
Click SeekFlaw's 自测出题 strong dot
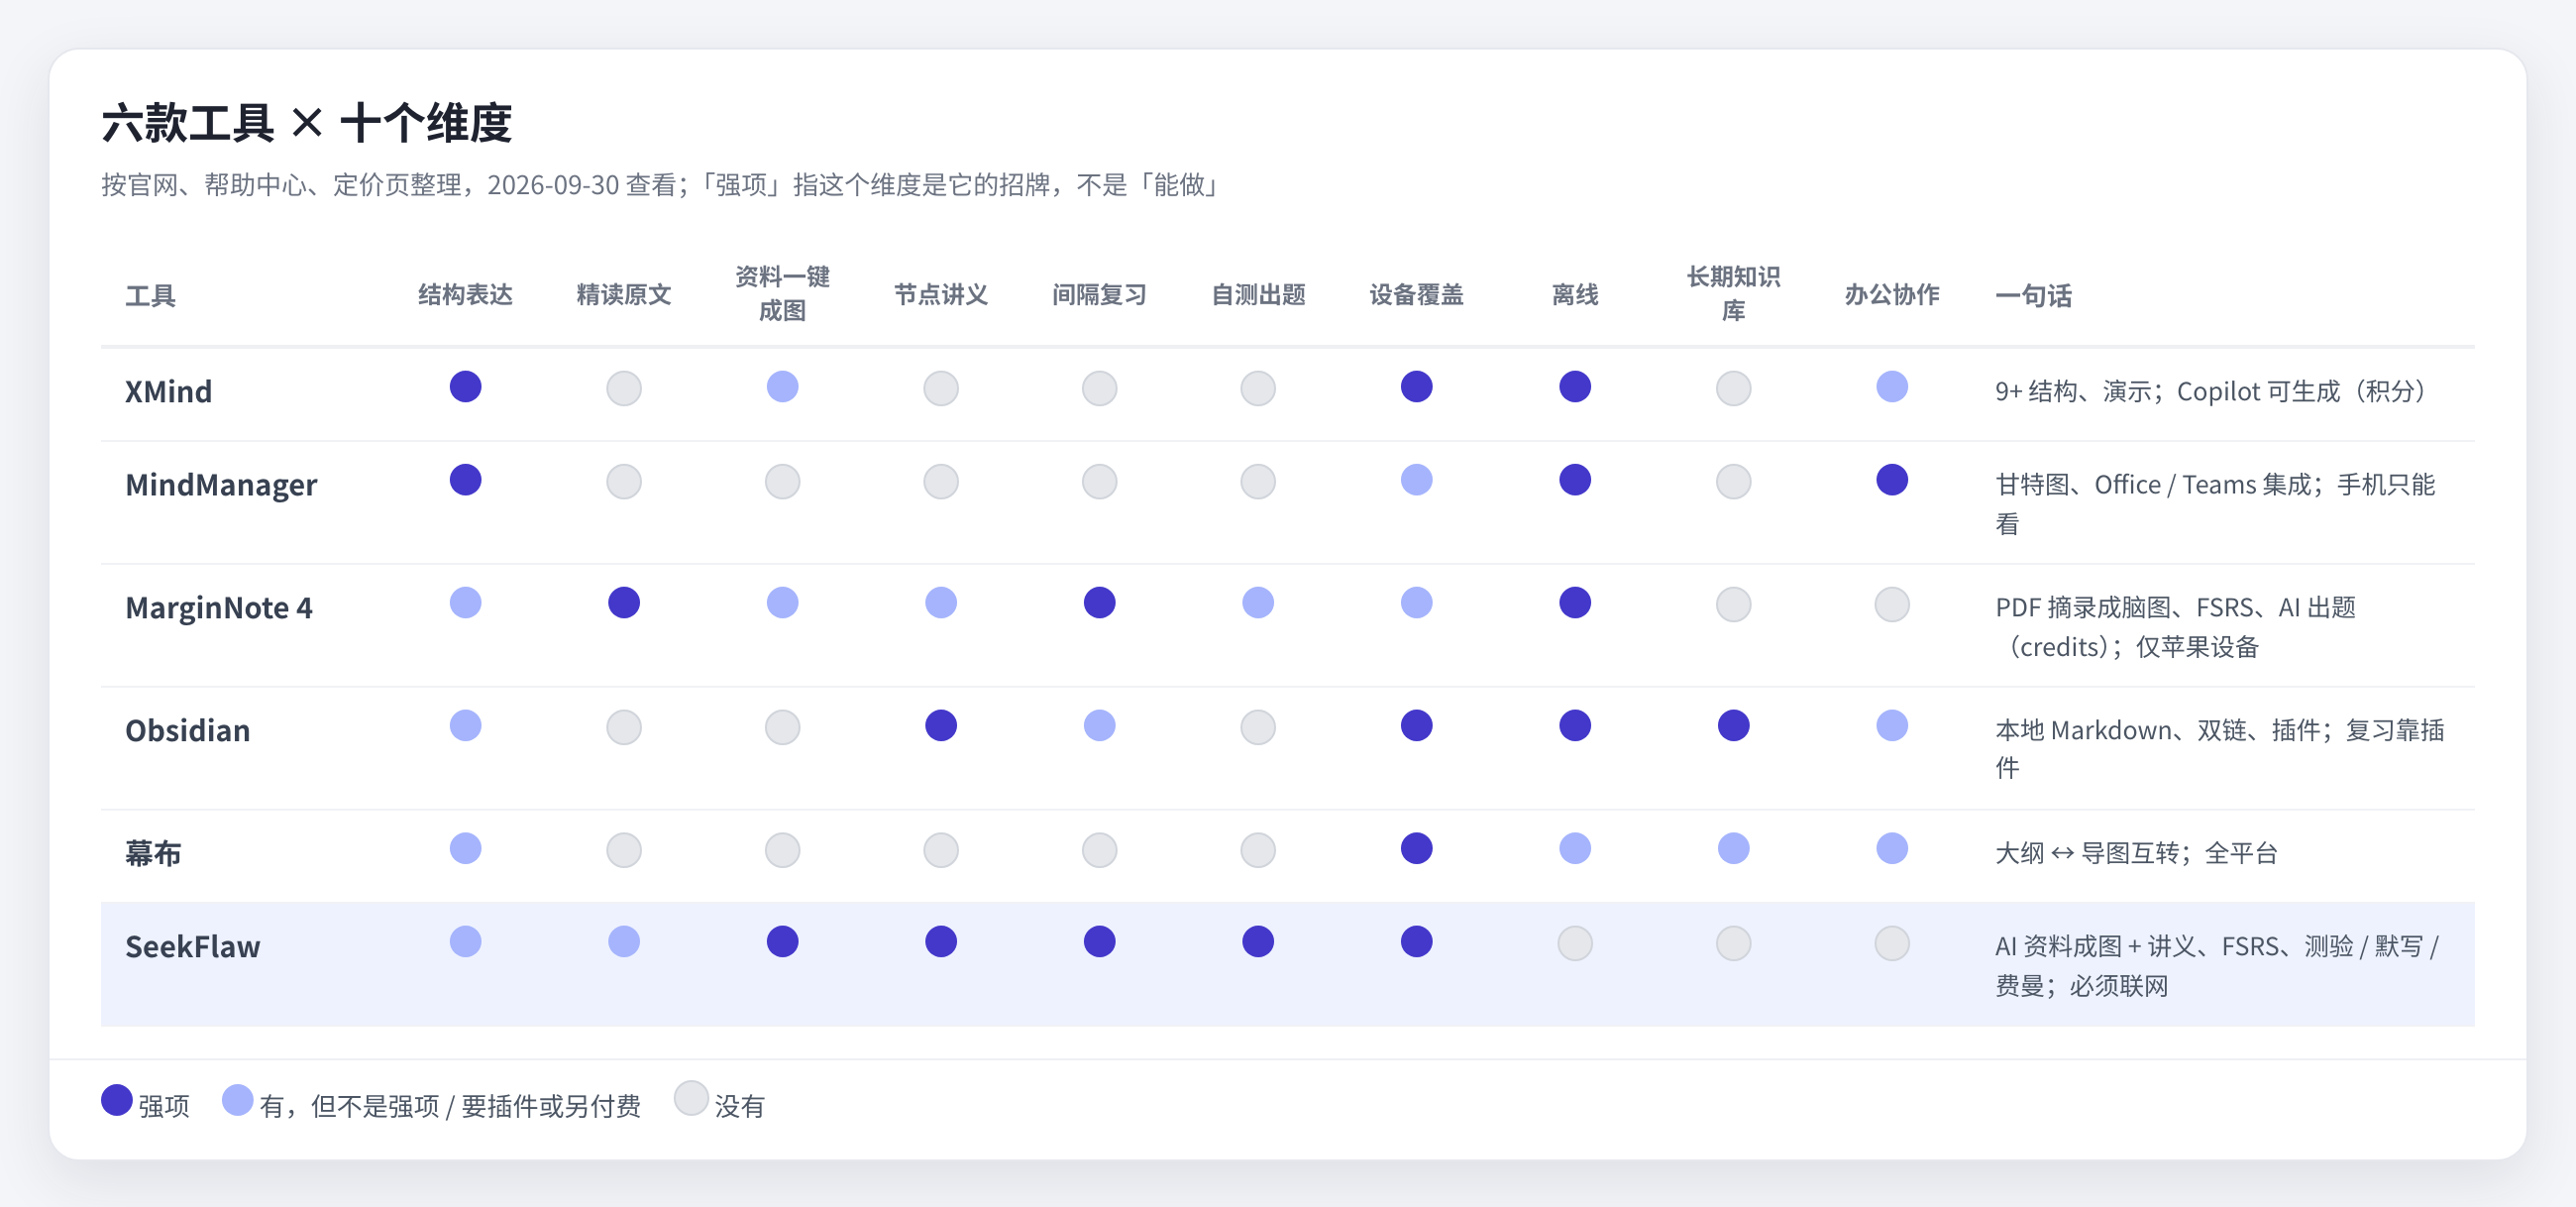1258,942
